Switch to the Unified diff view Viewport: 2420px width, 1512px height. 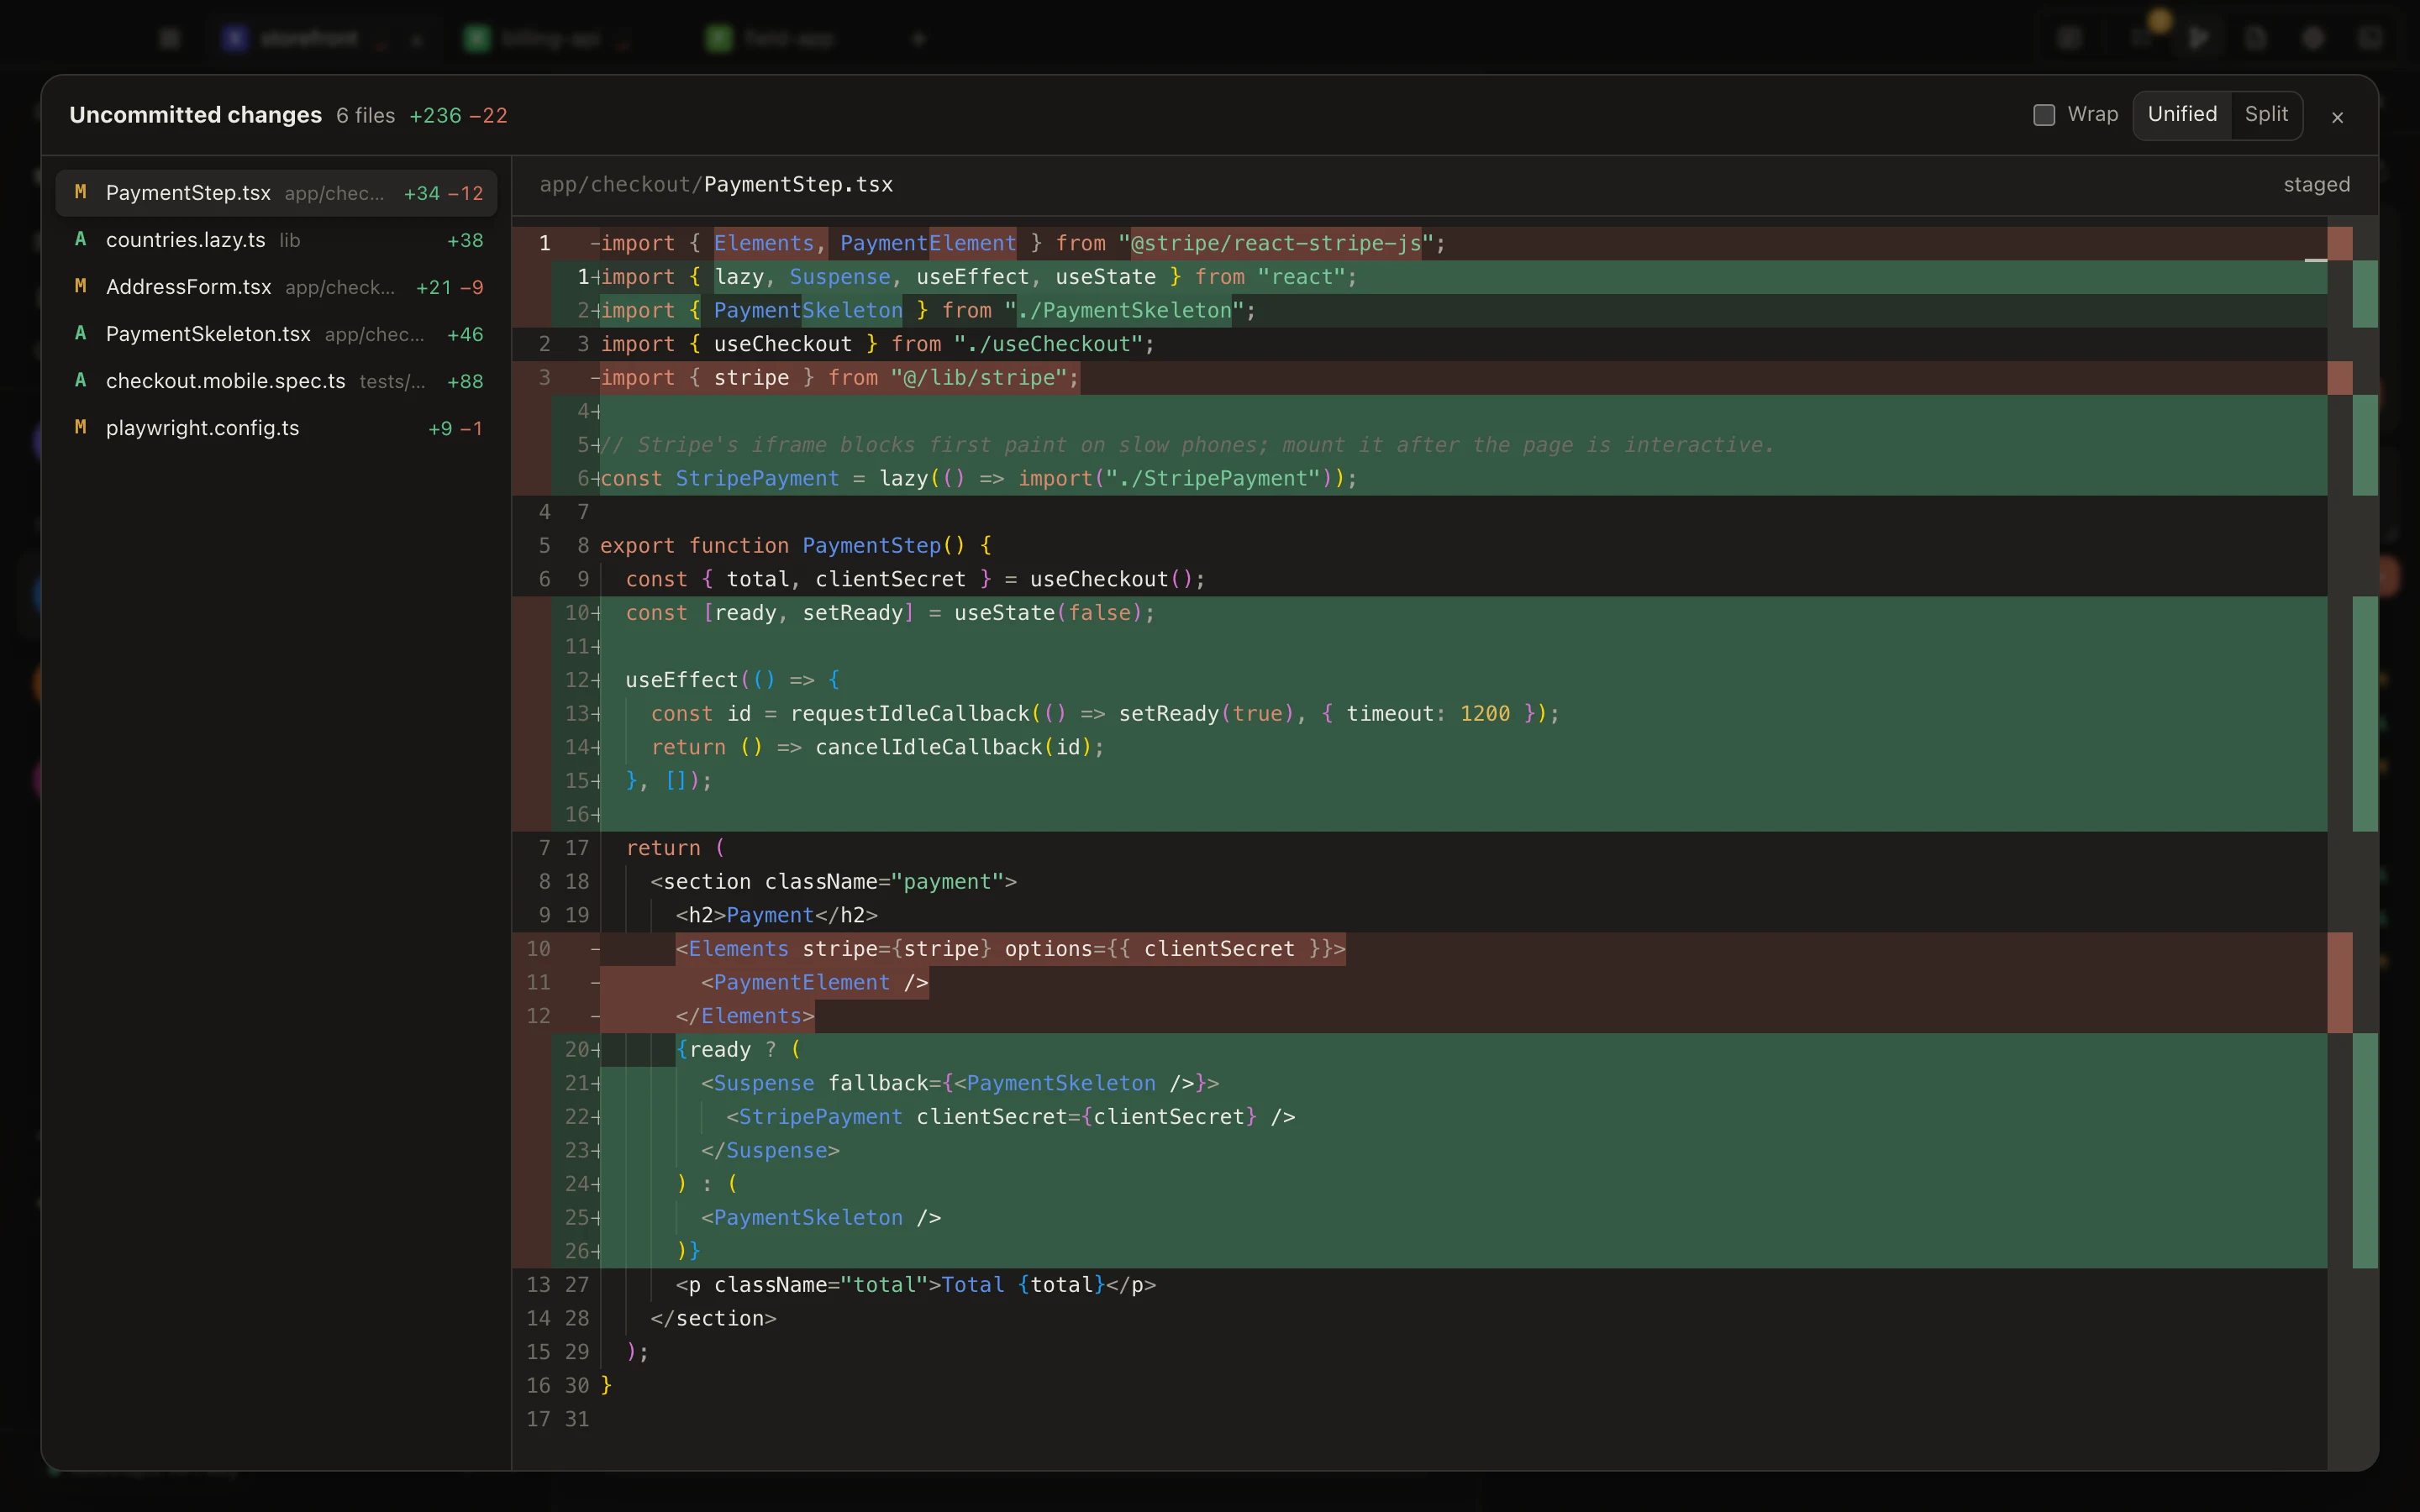[2182, 115]
